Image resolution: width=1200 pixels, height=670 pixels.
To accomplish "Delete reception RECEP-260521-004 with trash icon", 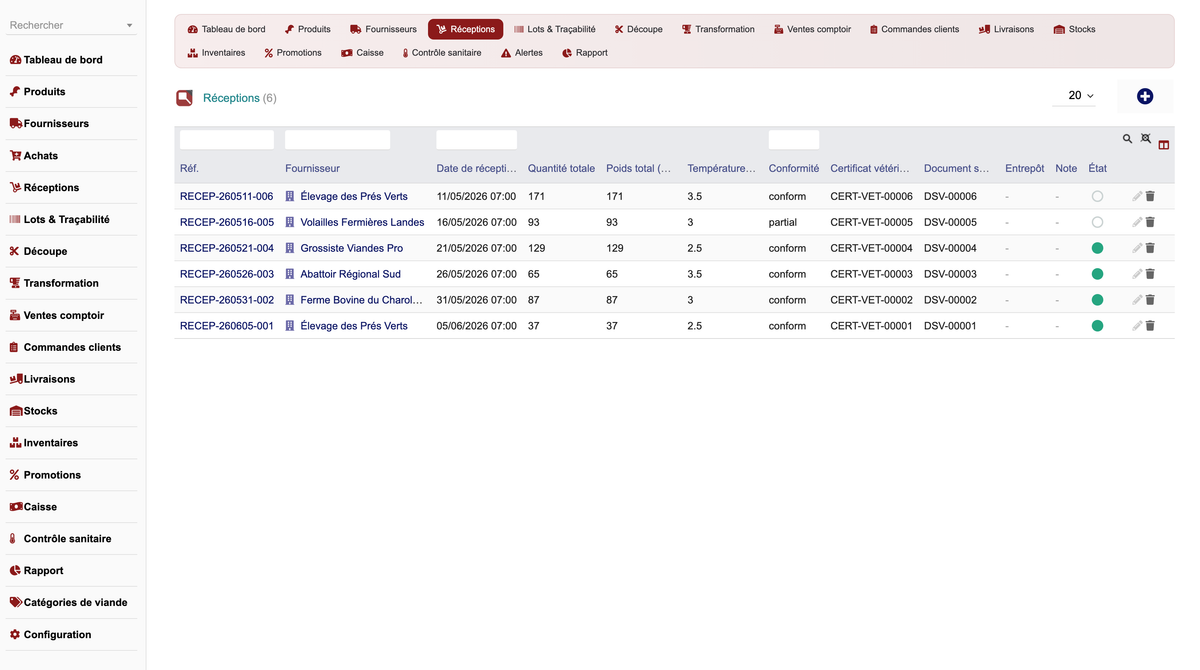I will (x=1150, y=248).
